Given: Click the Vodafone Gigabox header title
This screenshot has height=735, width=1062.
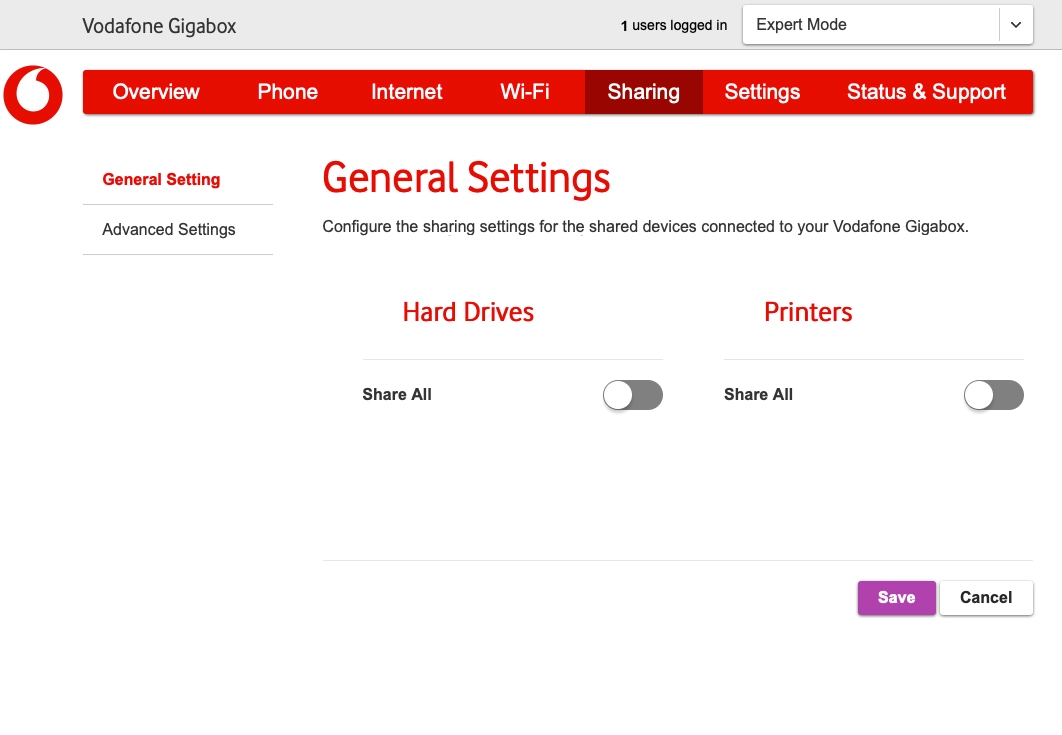Looking at the screenshot, I should (159, 26).
